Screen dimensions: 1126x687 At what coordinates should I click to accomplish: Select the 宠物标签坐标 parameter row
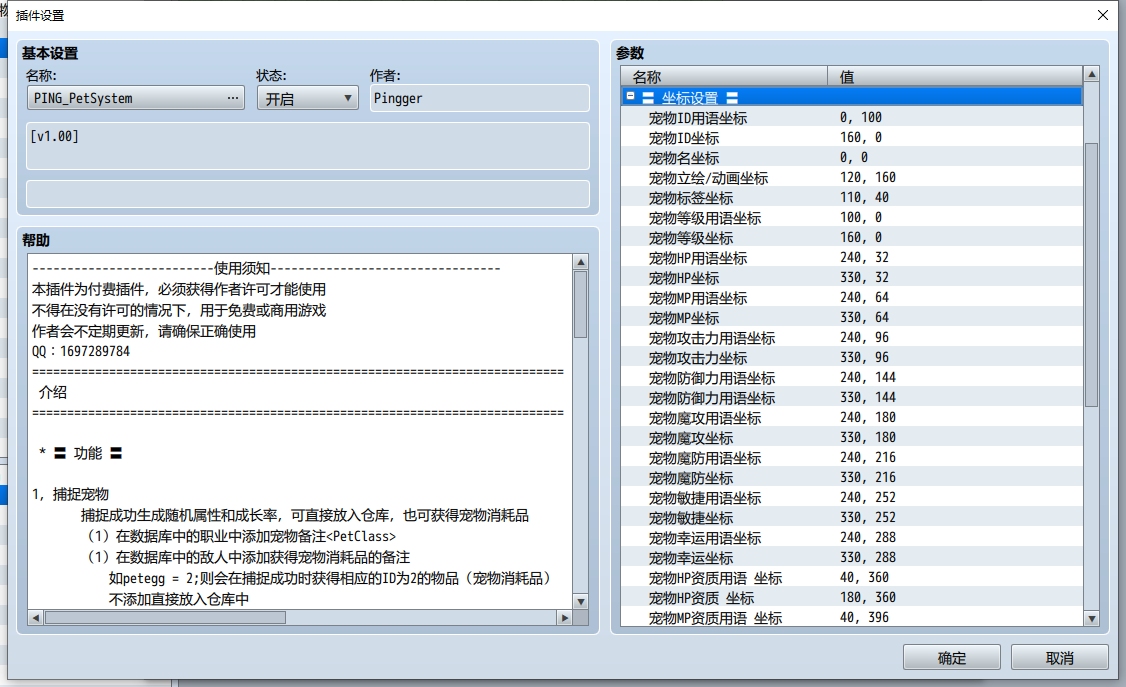tap(852, 198)
